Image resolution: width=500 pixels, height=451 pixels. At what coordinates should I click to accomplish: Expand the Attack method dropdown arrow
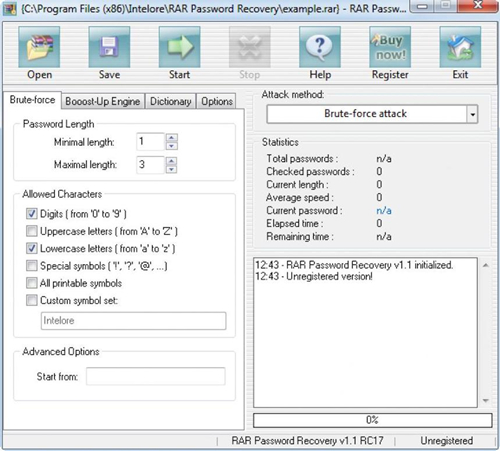472,114
